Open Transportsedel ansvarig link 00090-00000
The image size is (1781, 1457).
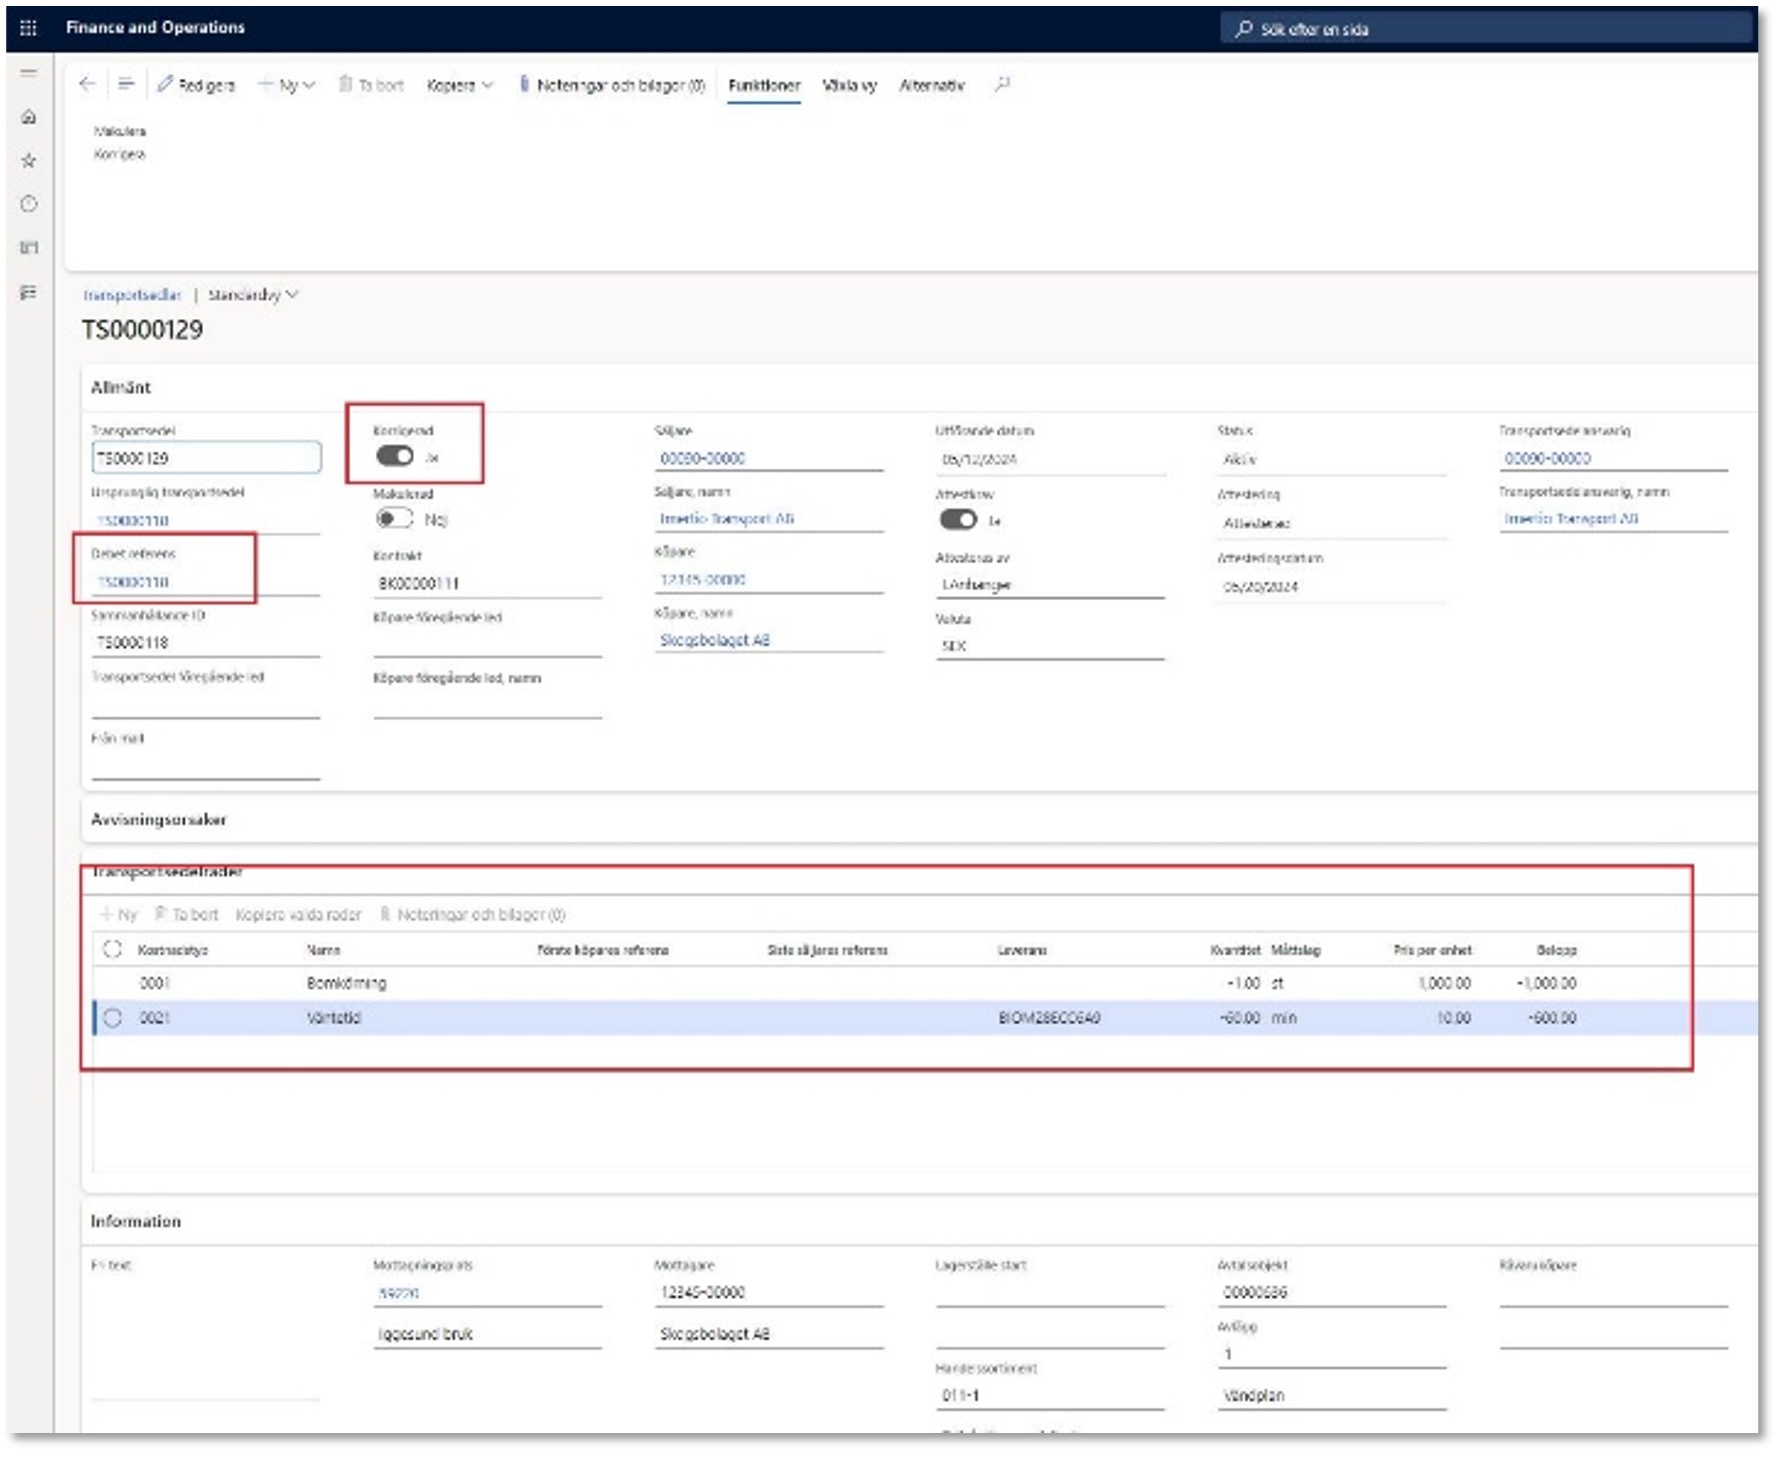pos(1547,459)
